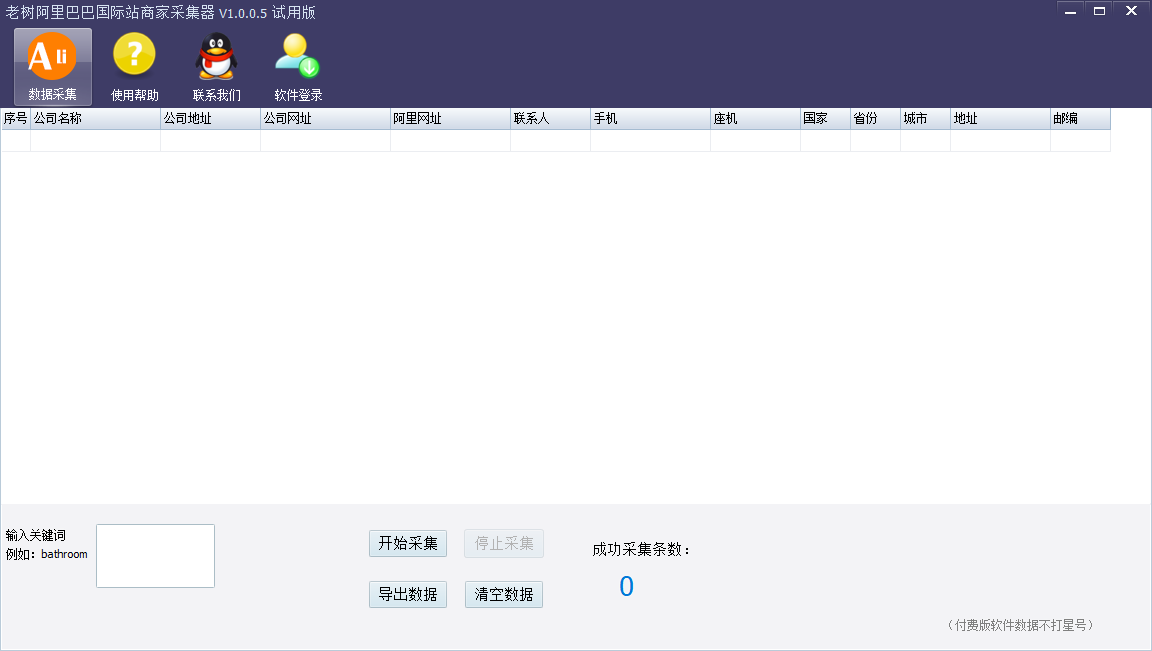Click the 输入关键词 label

[x=35, y=536]
